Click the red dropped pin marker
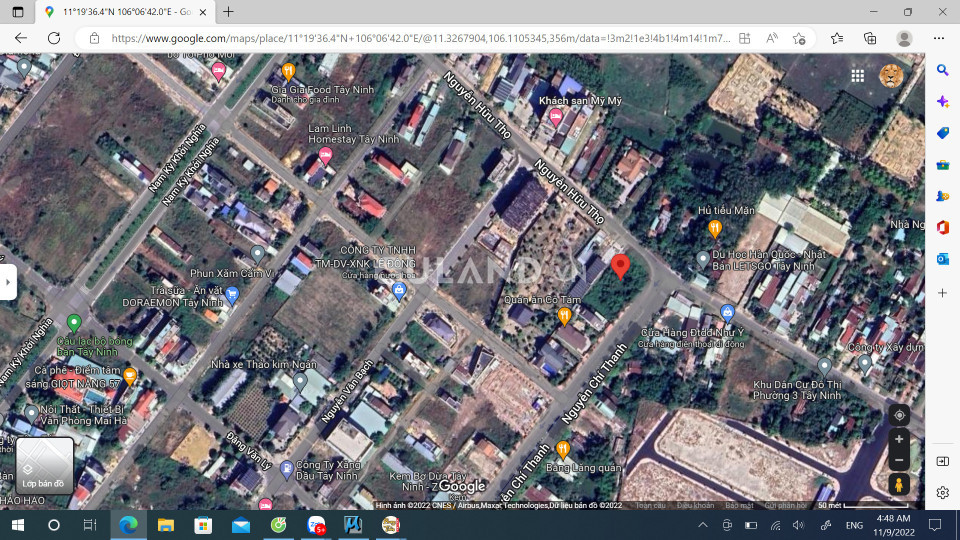This screenshot has height=540, width=960. [620, 267]
